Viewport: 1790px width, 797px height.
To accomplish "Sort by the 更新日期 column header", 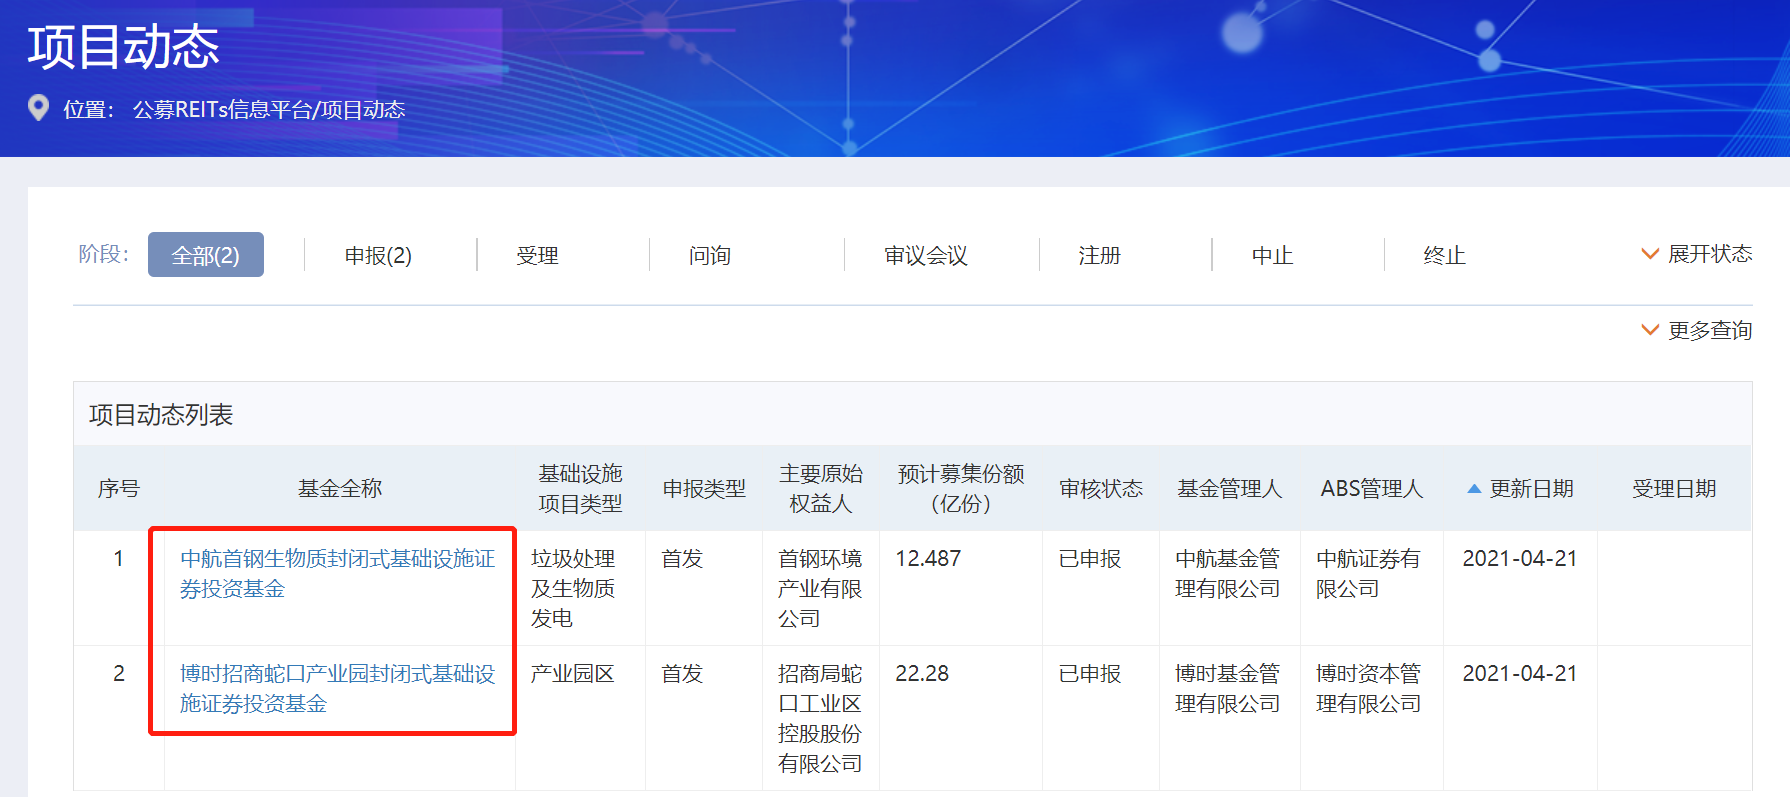I will click(1531, 489).
